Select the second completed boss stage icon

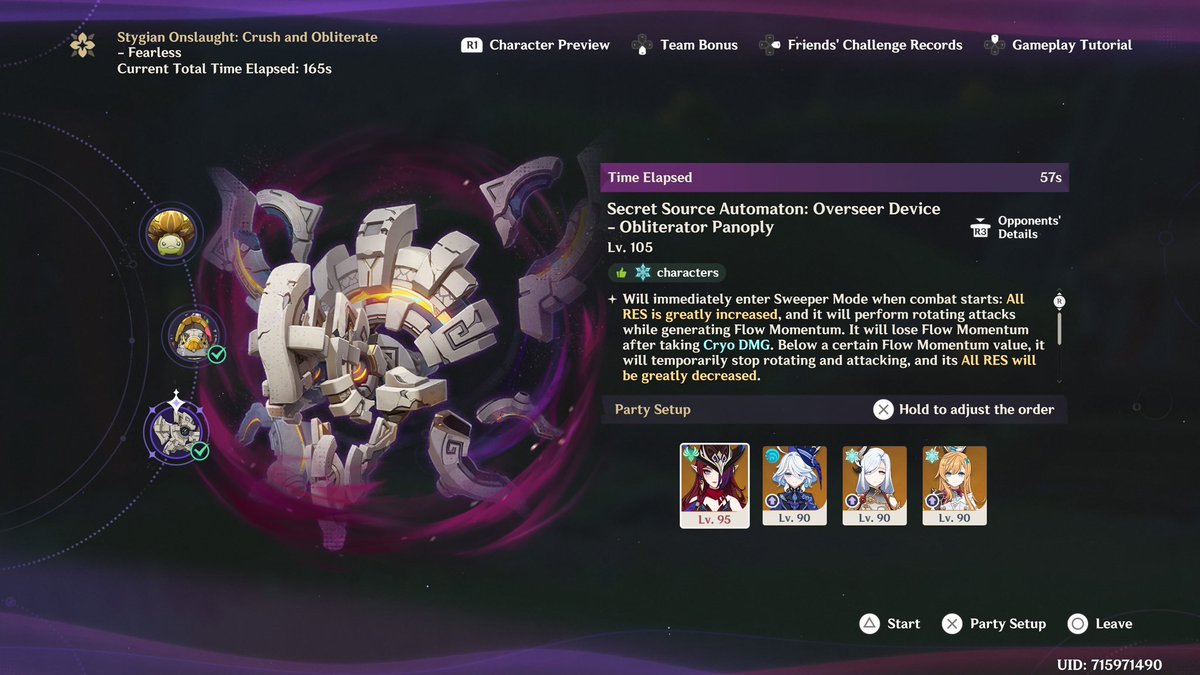[193, 337]
